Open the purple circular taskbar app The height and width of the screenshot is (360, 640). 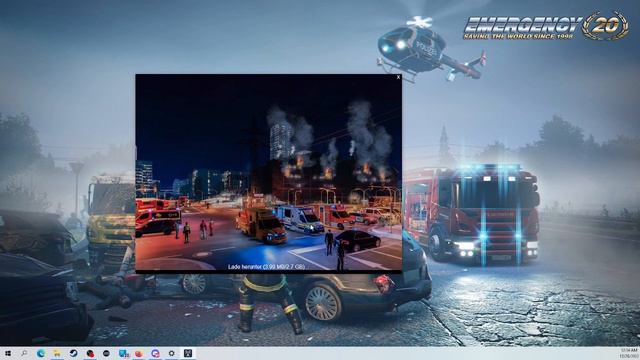point(156,353)
